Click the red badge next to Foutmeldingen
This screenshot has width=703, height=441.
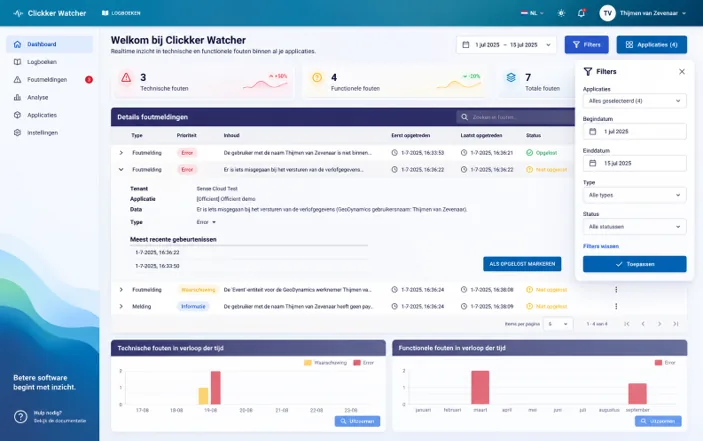(89, 80)
